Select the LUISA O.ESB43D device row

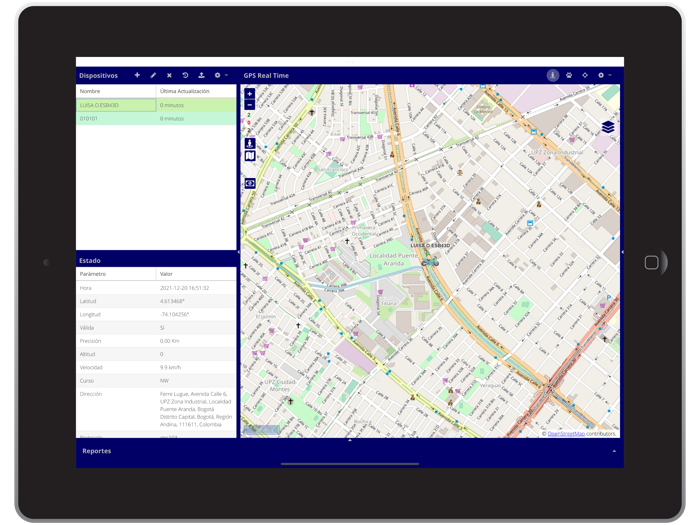tap(156, 105)
